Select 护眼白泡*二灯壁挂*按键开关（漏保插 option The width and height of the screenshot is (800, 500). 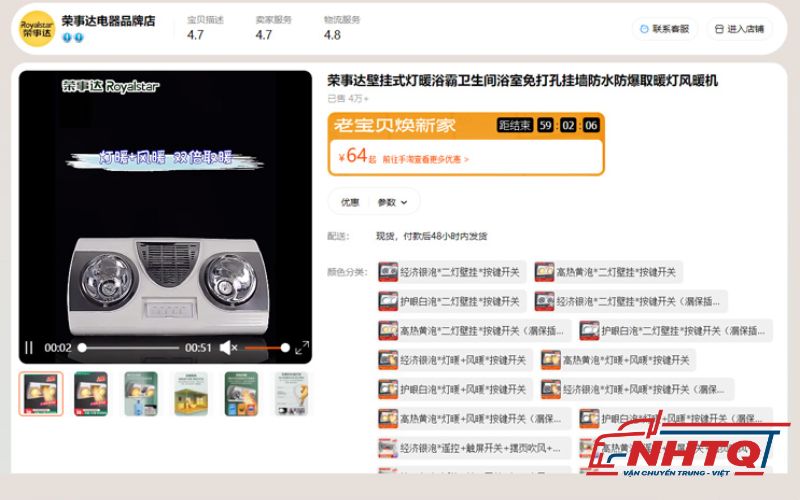pos(676,331)
